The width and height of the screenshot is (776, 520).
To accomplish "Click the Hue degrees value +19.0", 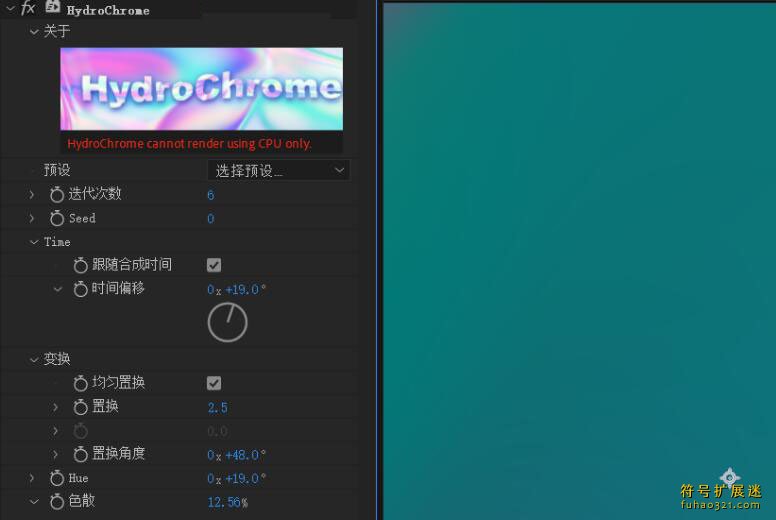I will (242, 479).
